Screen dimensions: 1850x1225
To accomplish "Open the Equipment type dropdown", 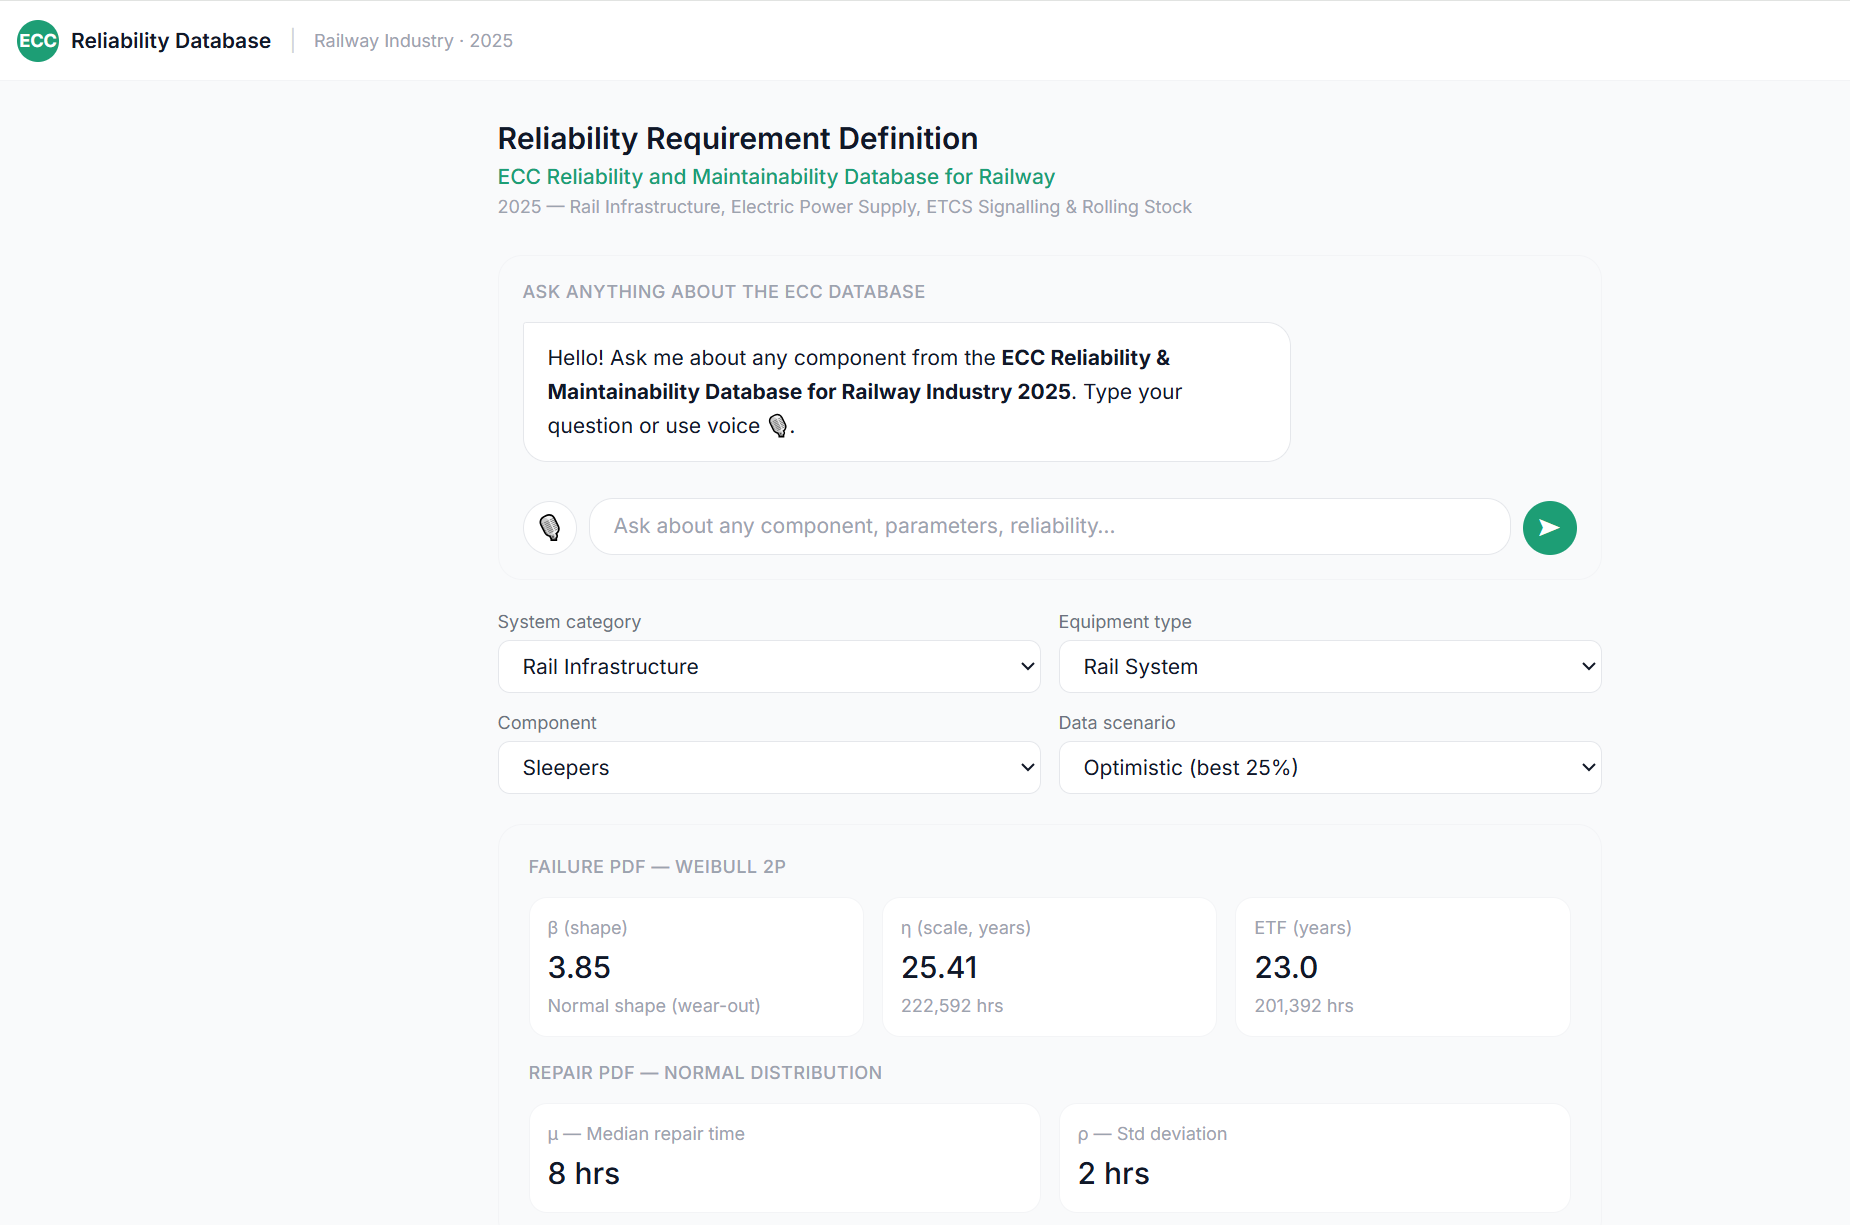I will coord(1329,667).
